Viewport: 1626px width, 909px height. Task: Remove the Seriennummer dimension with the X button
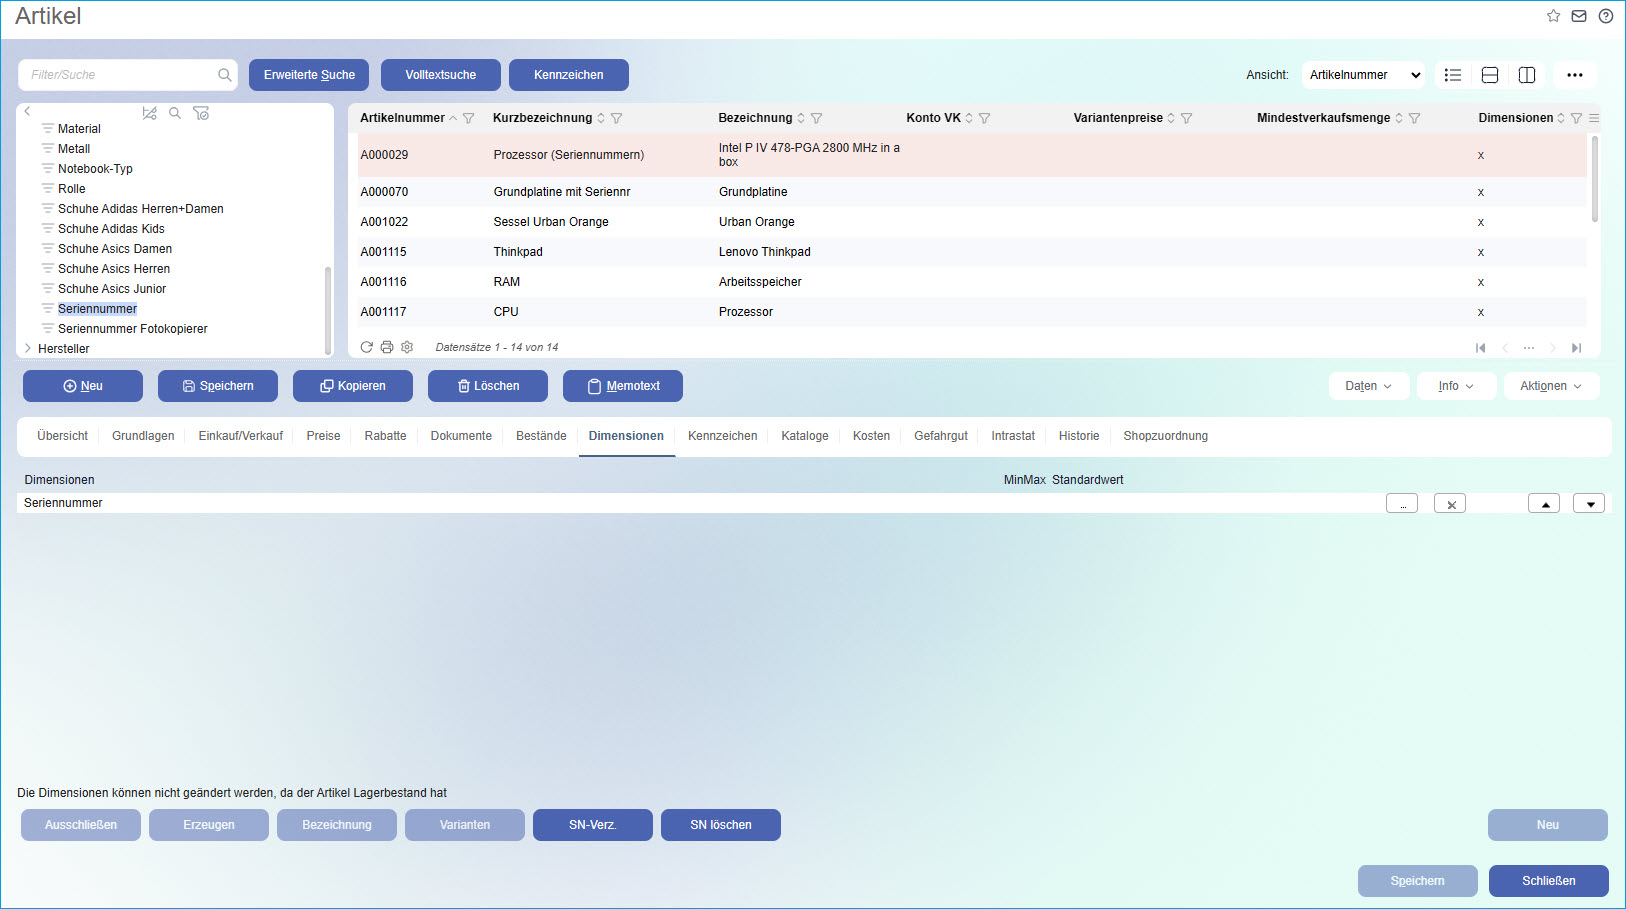(x=1449, y=503)
